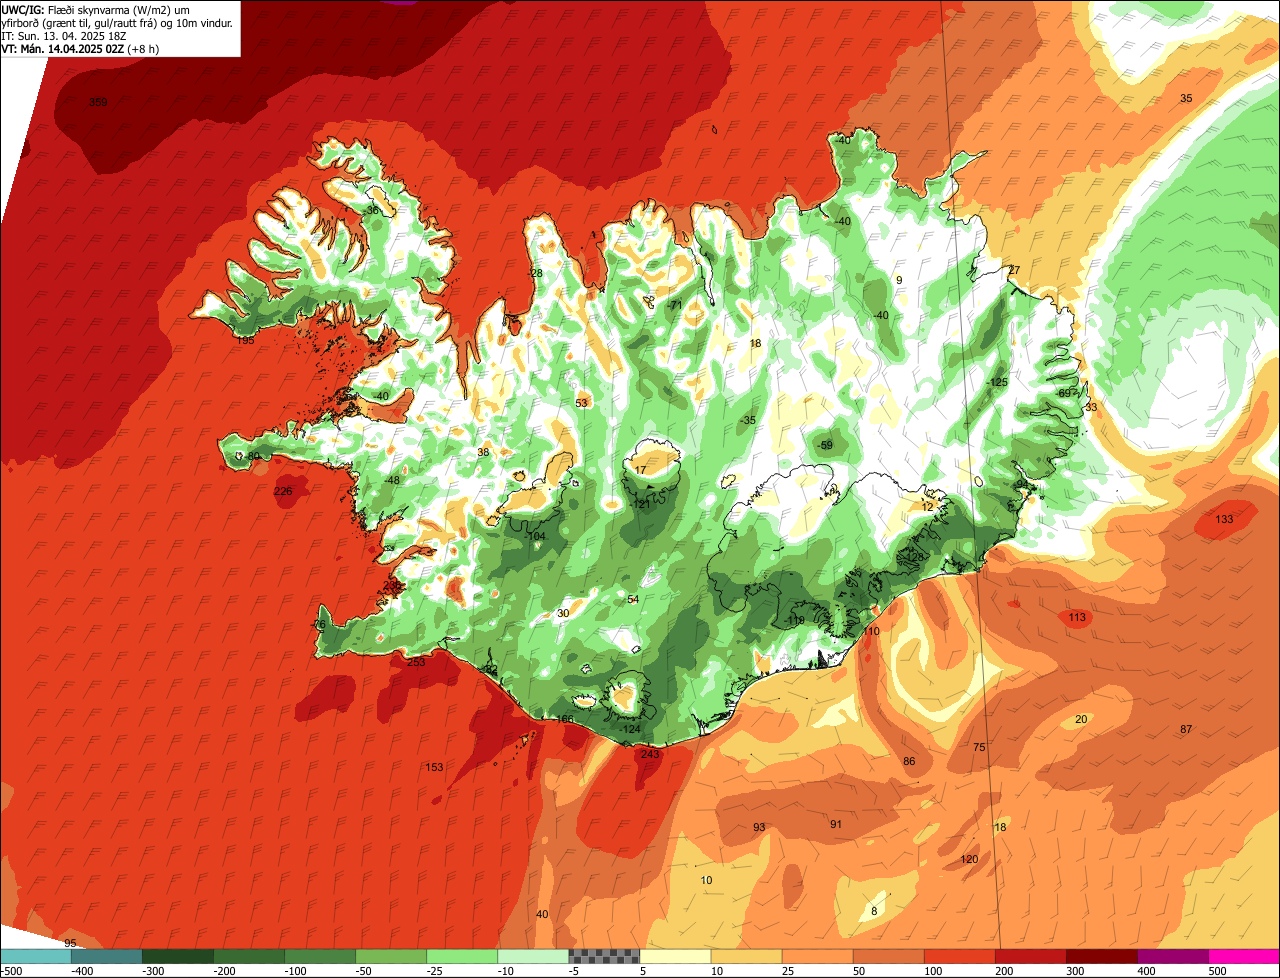Select the map value 133

pos(1224,519)
